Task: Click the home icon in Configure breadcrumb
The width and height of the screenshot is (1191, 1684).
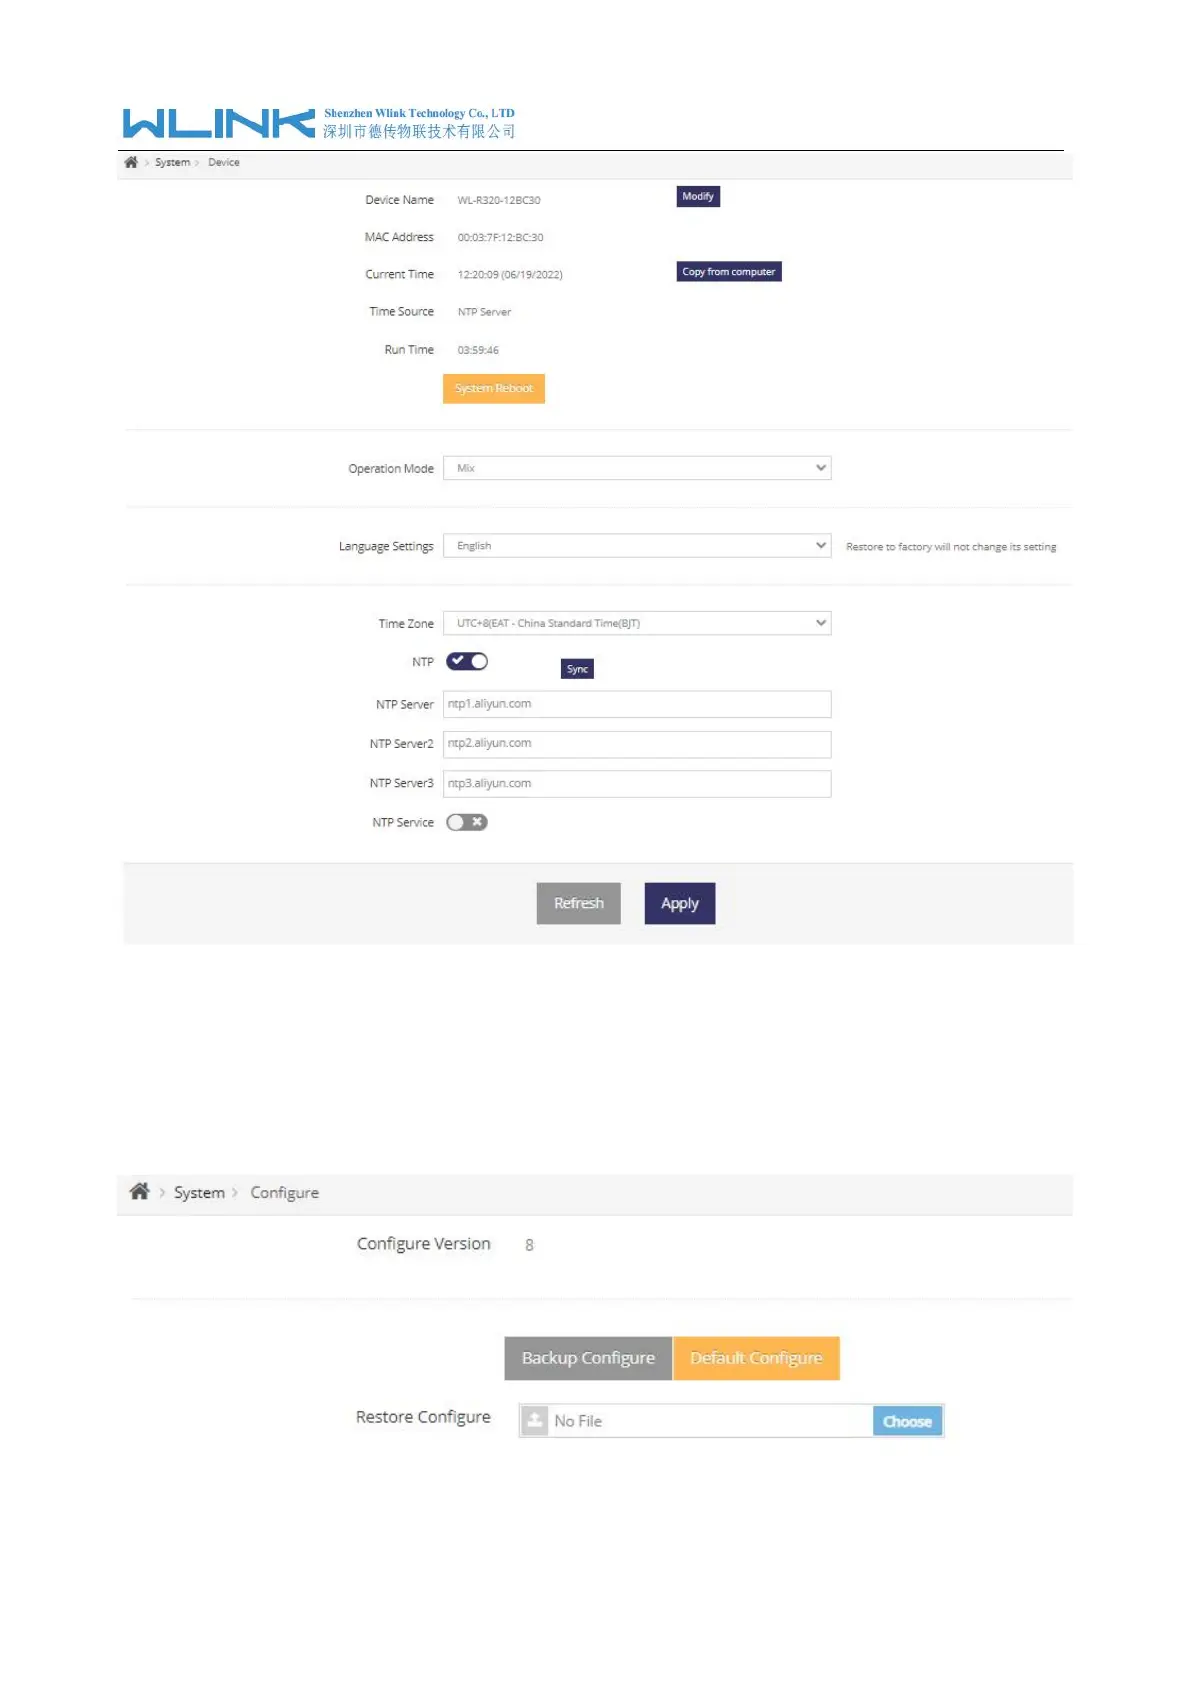Action: 140,1191
